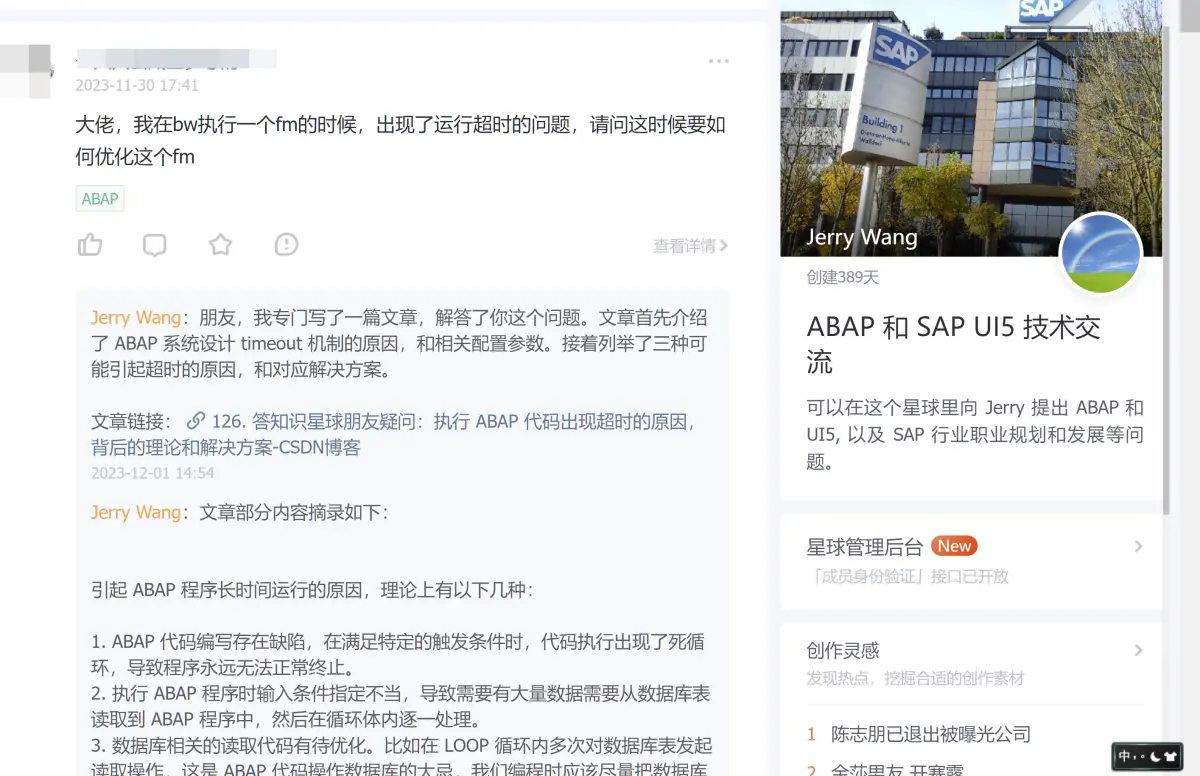
Task: Click the New badge beside 星球管理后台
Action: pos(954,546)
